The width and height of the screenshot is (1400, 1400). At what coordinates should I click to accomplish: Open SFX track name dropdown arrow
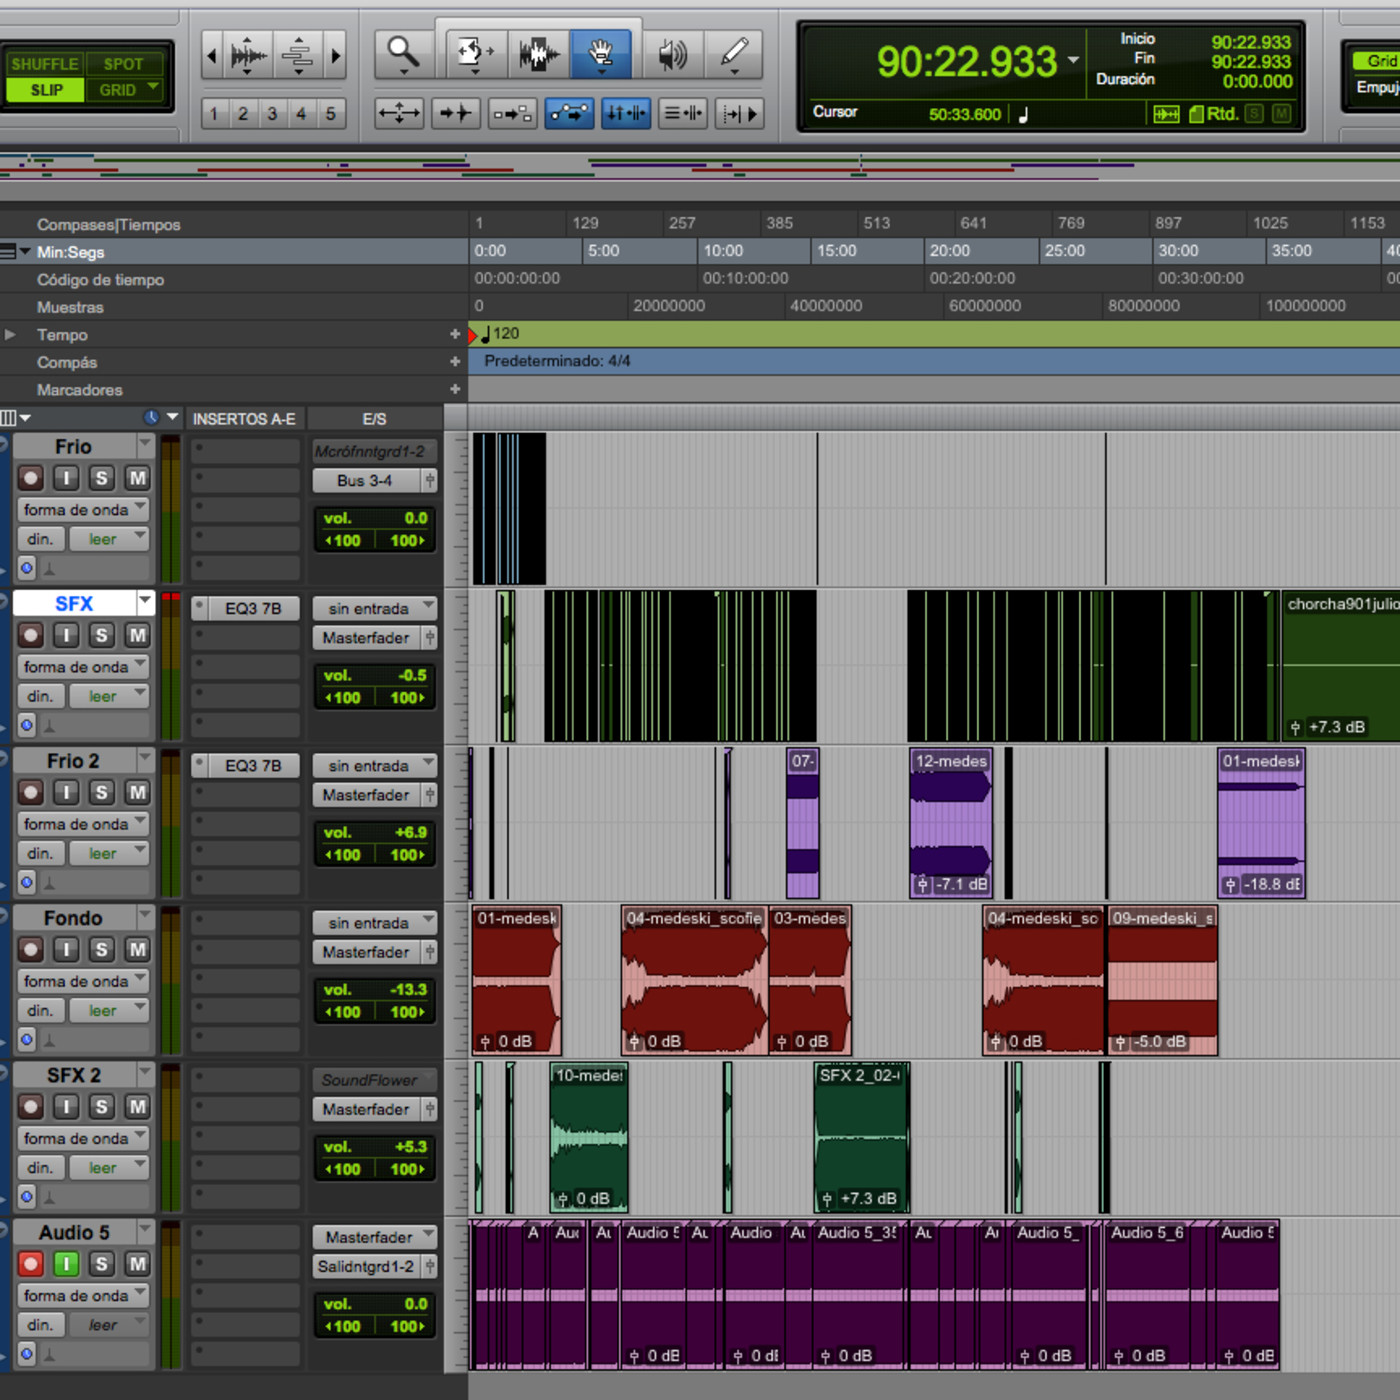click(x=146, y=601)
